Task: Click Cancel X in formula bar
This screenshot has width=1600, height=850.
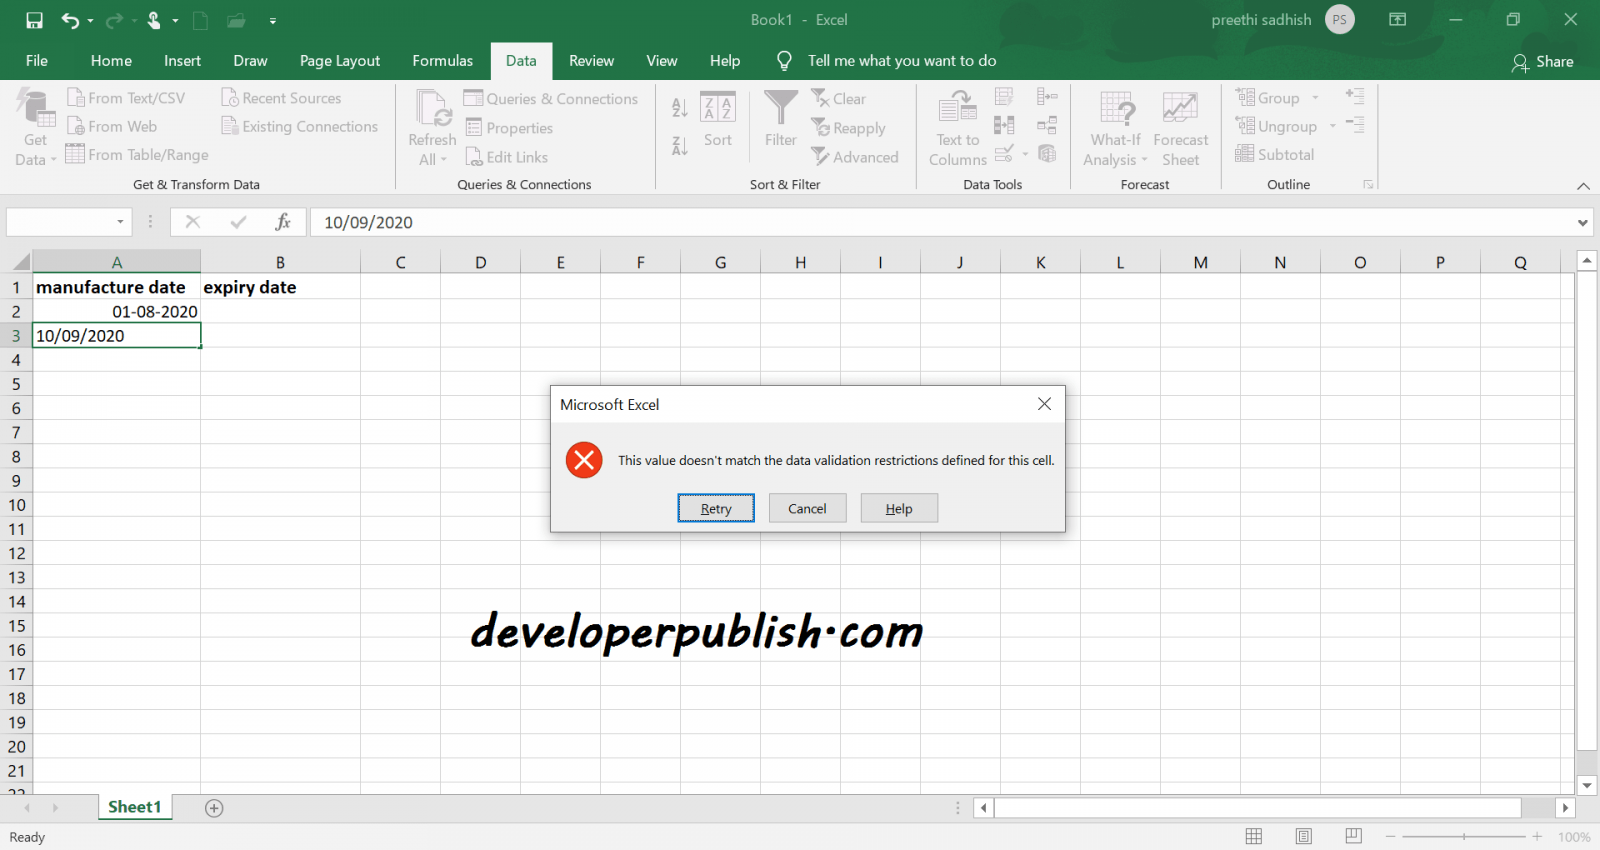Action: point(193,222)
